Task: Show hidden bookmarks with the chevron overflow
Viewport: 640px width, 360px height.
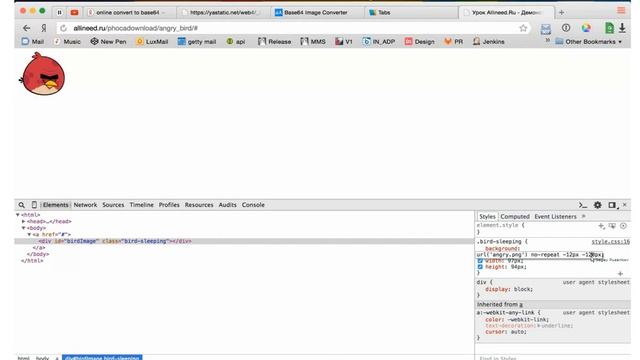Action: point(548,40)
